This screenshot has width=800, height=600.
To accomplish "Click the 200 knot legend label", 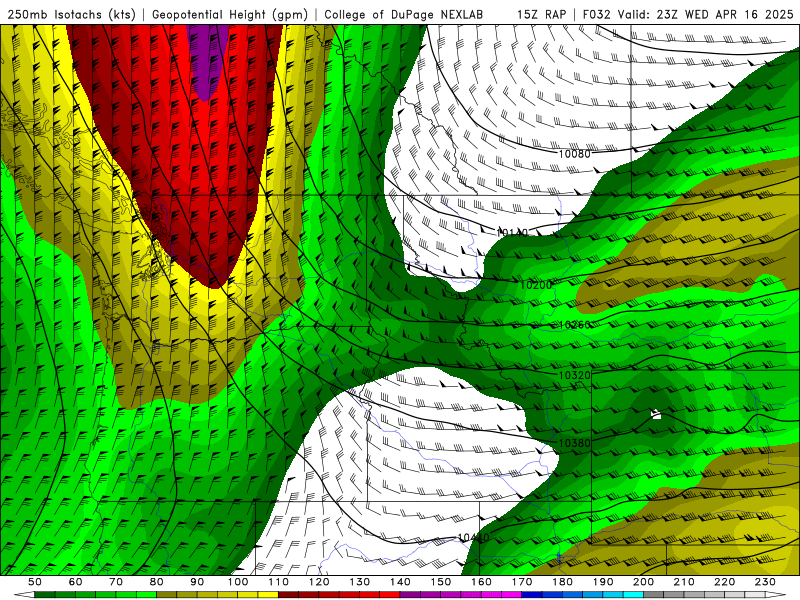I will [643, 582].
